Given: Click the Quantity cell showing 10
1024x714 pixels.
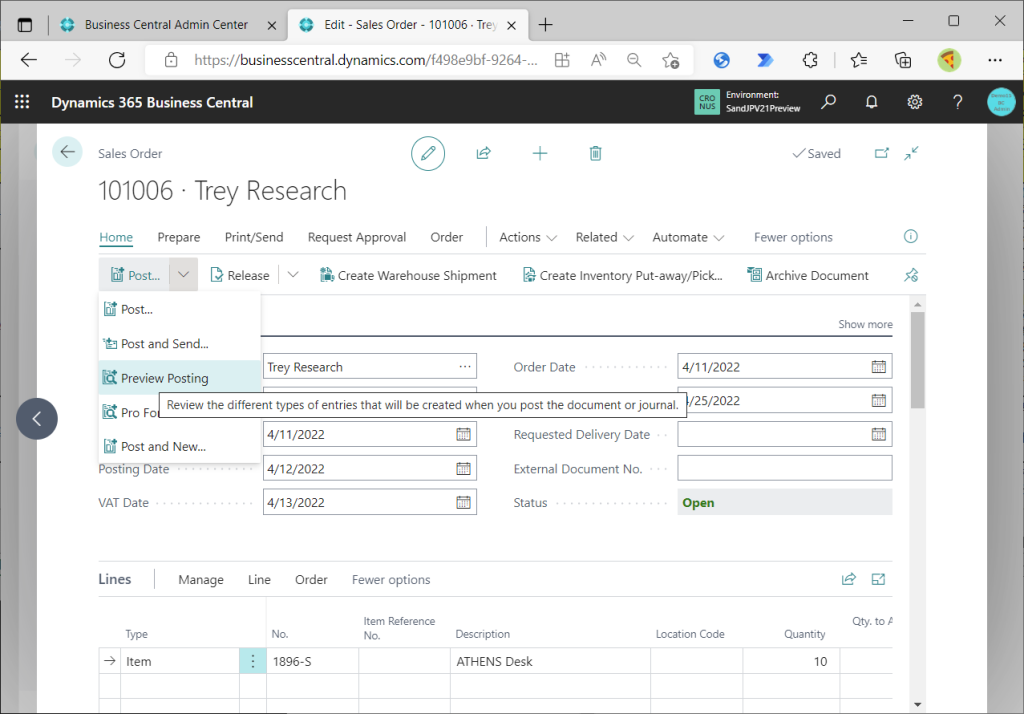Looking at the screenshot, I should tap(791, 661).
